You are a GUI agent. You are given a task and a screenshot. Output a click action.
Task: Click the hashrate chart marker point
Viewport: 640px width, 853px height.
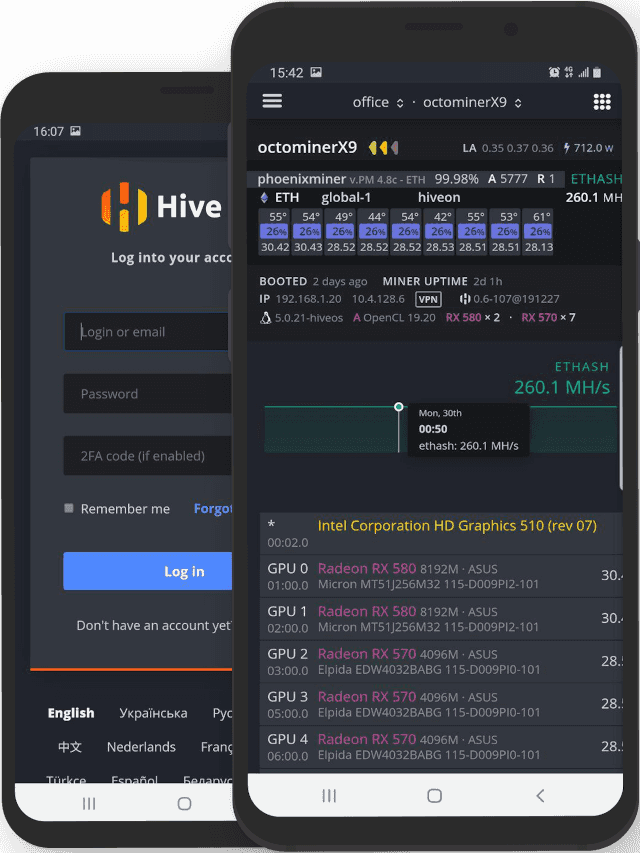pyautogui.click(x=398, y=406)
